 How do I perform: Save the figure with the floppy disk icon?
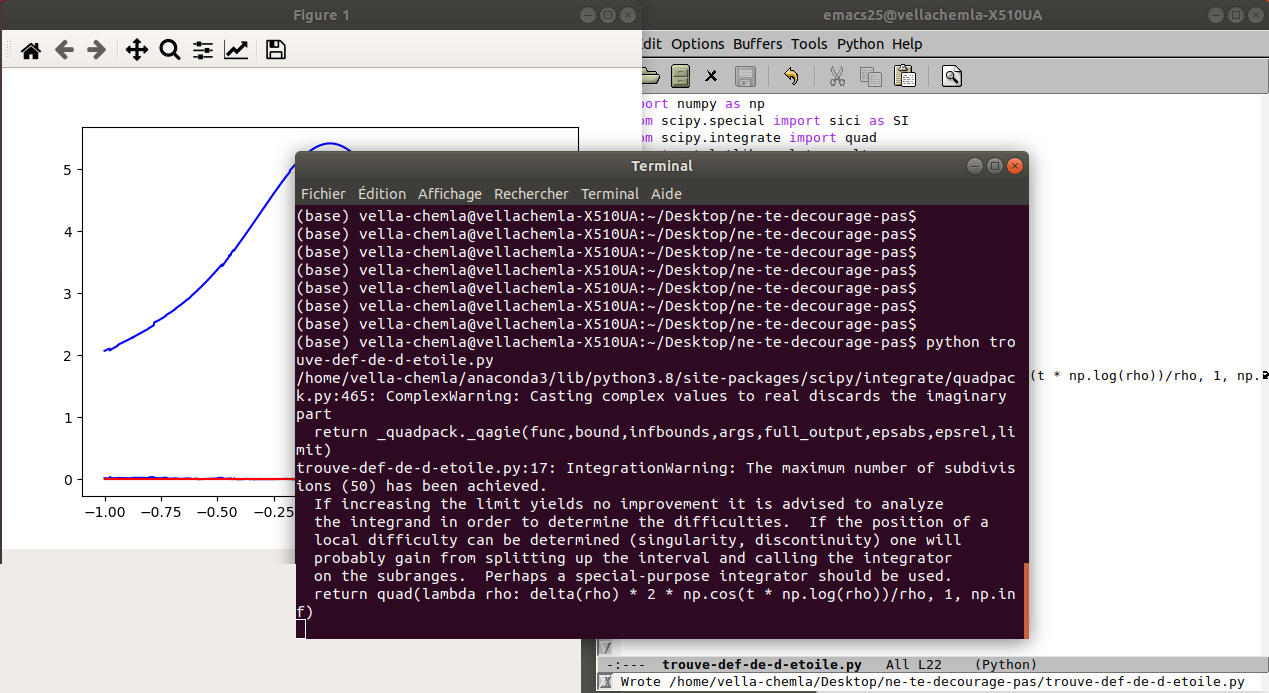click(276, 50)
